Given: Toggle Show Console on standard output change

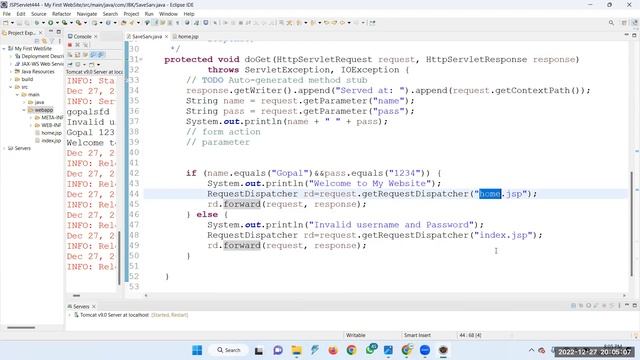Looking at the screenshot, I should click(93, 54).
